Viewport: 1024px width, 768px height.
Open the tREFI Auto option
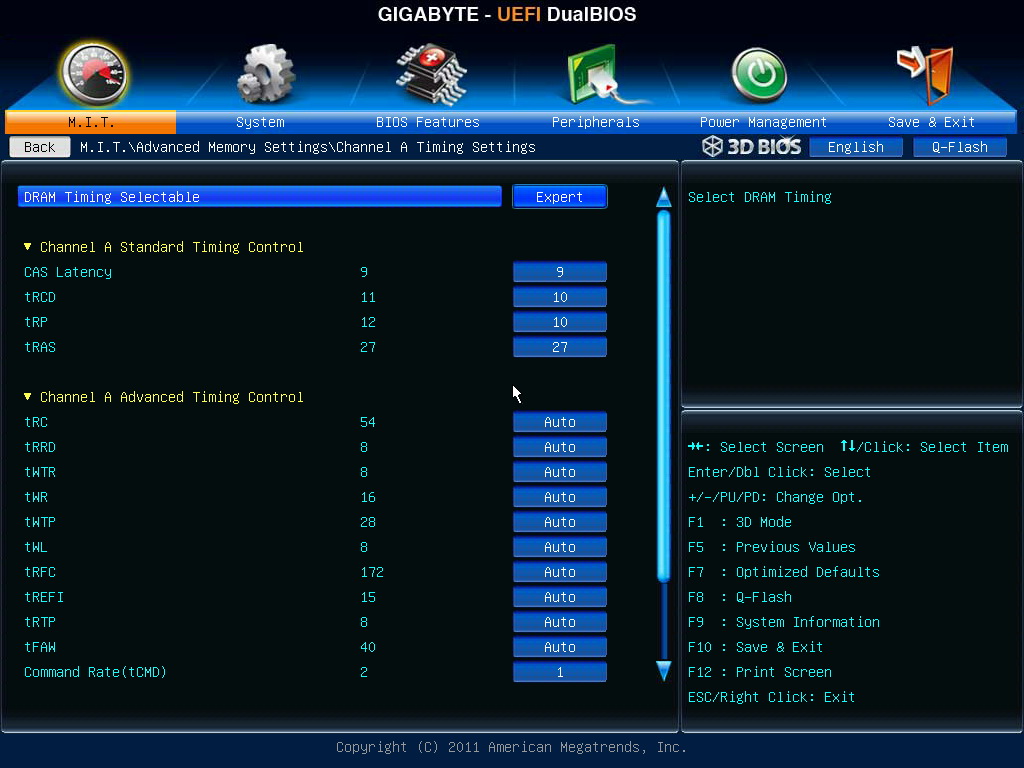tap(560, 597)
